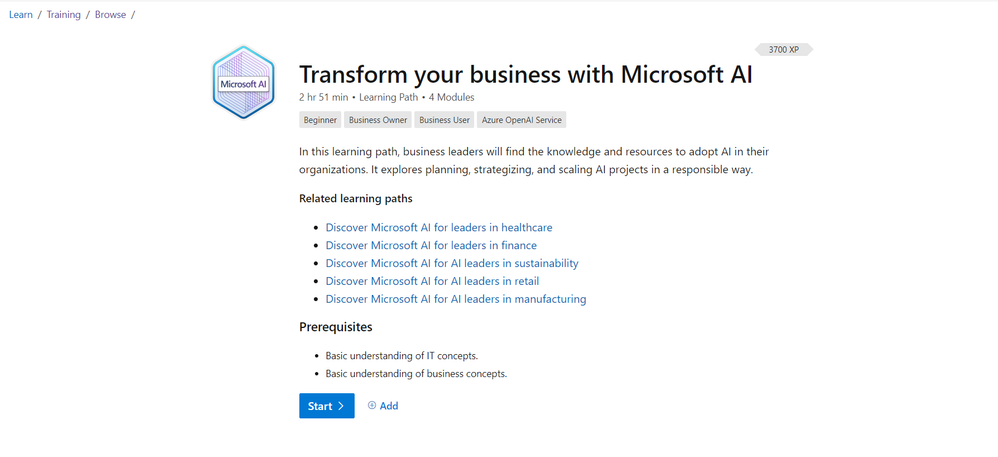Follow the AI leaders in retail link
This screenshot has width=998, height=457.
pyautogui.click(x=432, y=281)
